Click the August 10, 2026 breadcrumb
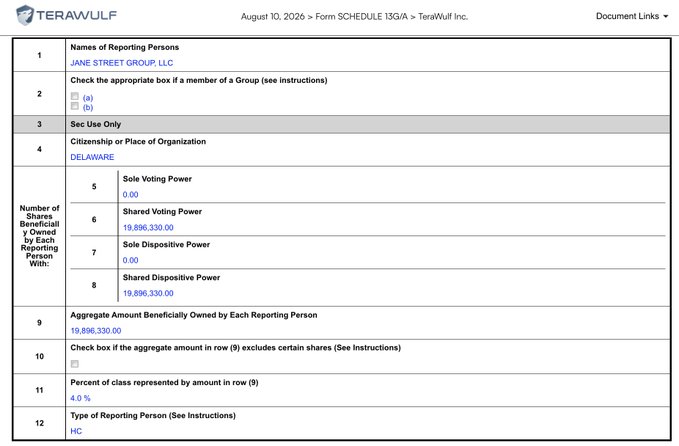The width and height of the screenshot is (679, 446). (273, 16)
